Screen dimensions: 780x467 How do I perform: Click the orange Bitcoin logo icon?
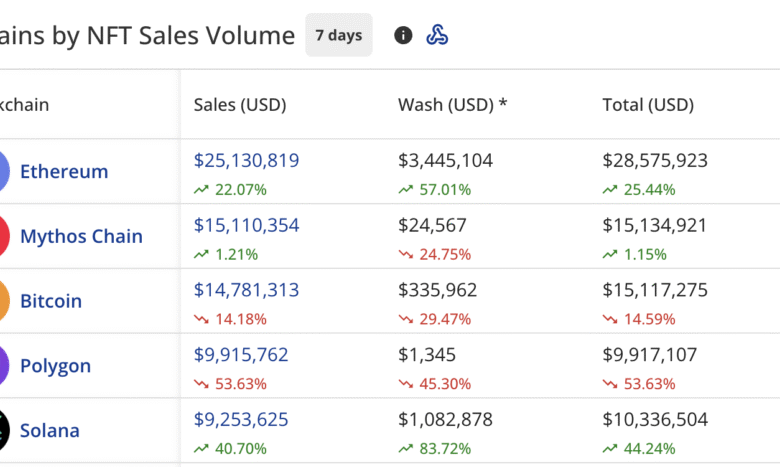click(2, 300)
